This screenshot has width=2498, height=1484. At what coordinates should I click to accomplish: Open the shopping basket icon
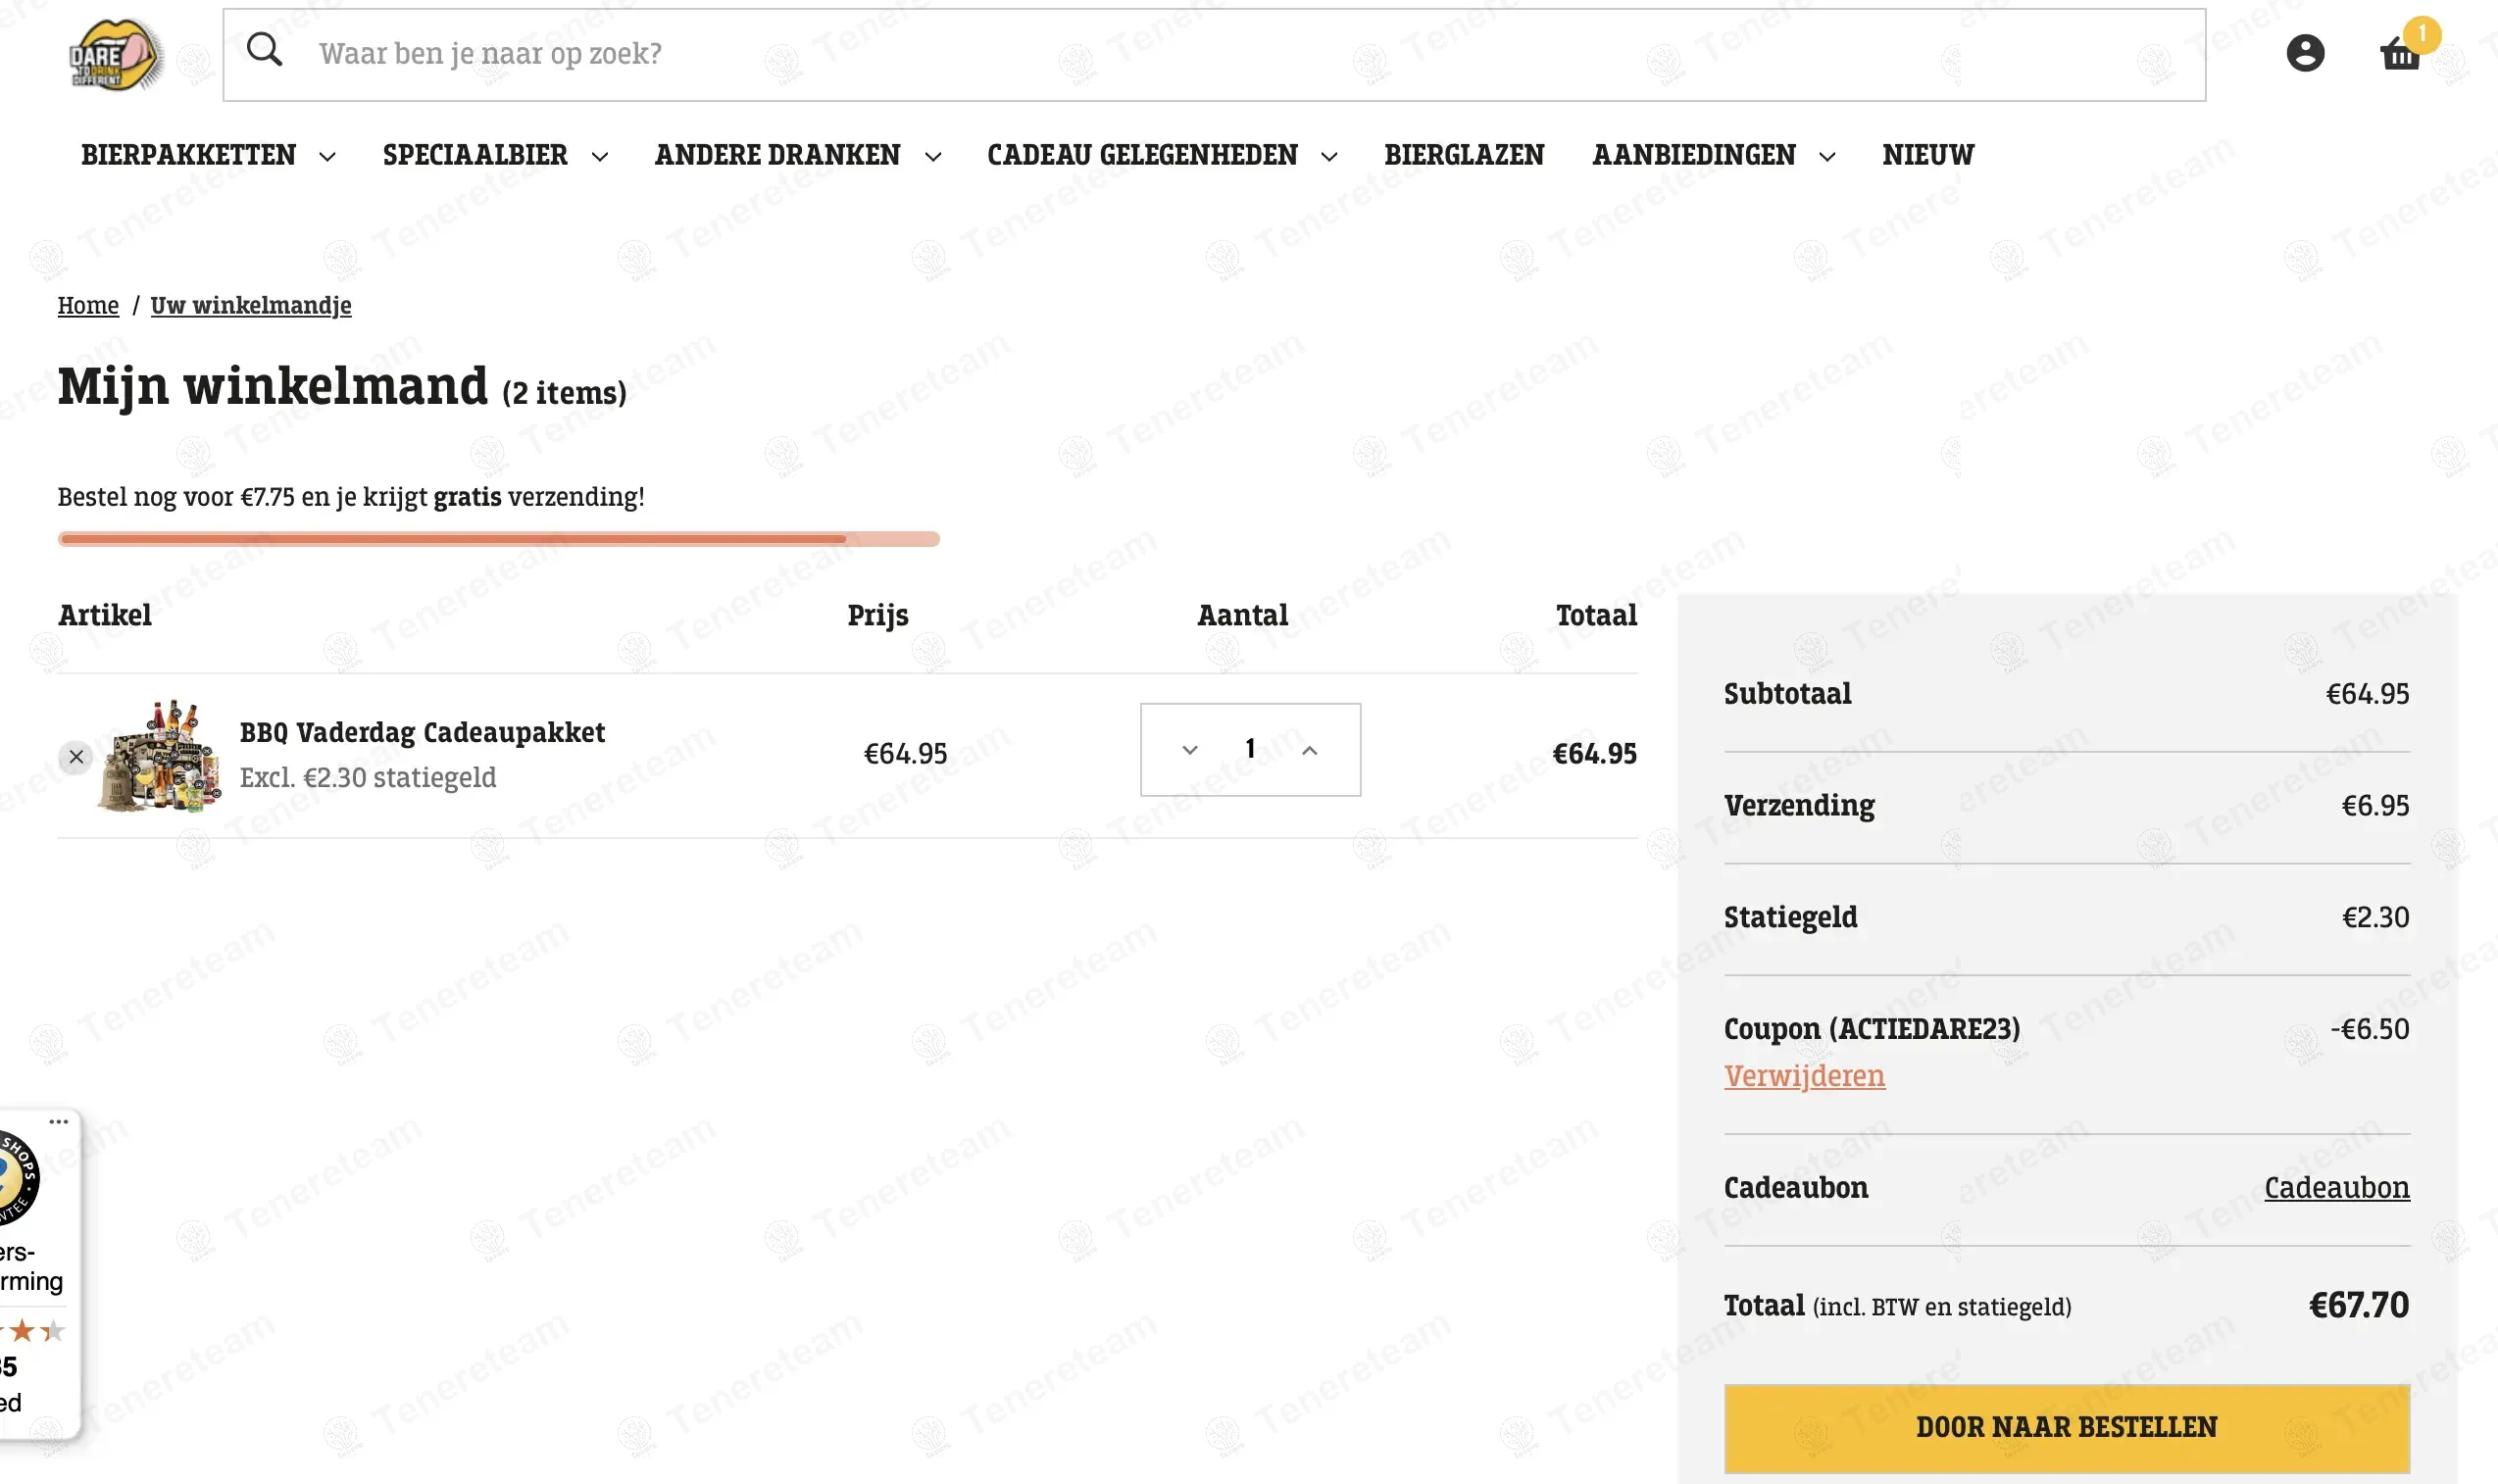coord(2399,53)
